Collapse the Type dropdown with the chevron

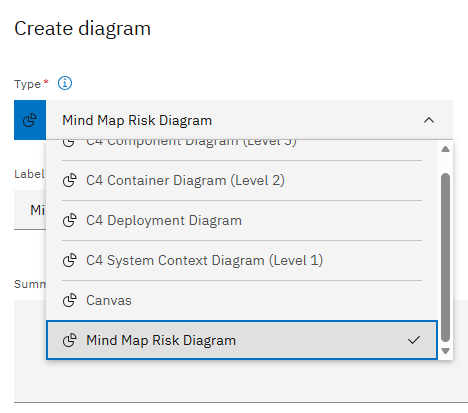(429, 120)
